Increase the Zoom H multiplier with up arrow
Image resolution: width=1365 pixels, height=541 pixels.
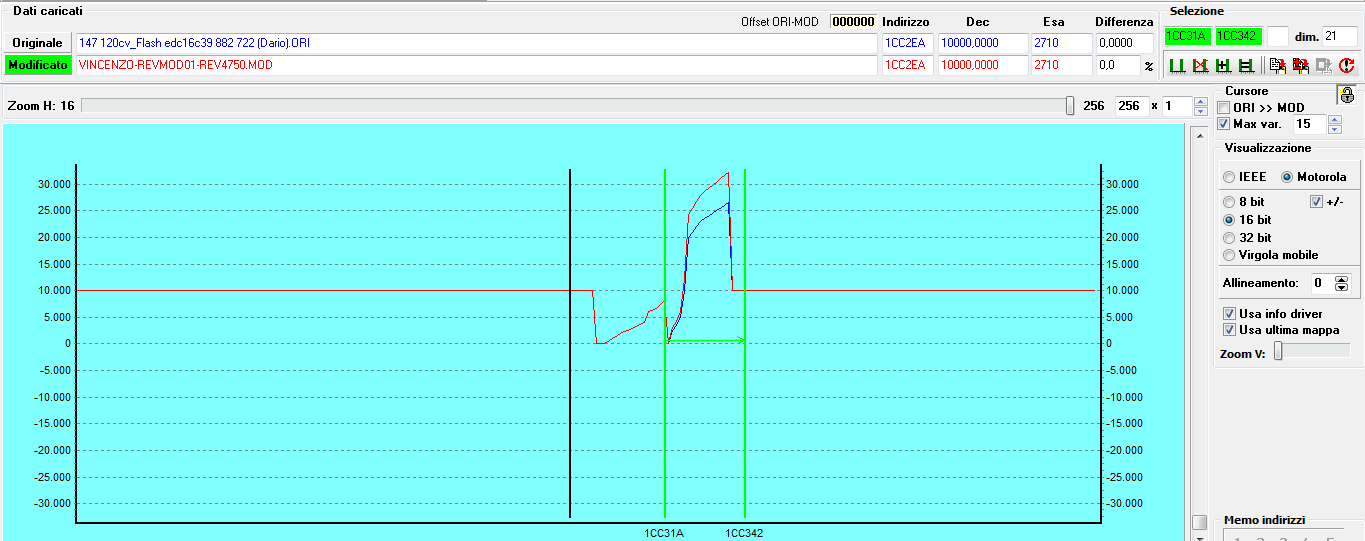(1201, 102)
